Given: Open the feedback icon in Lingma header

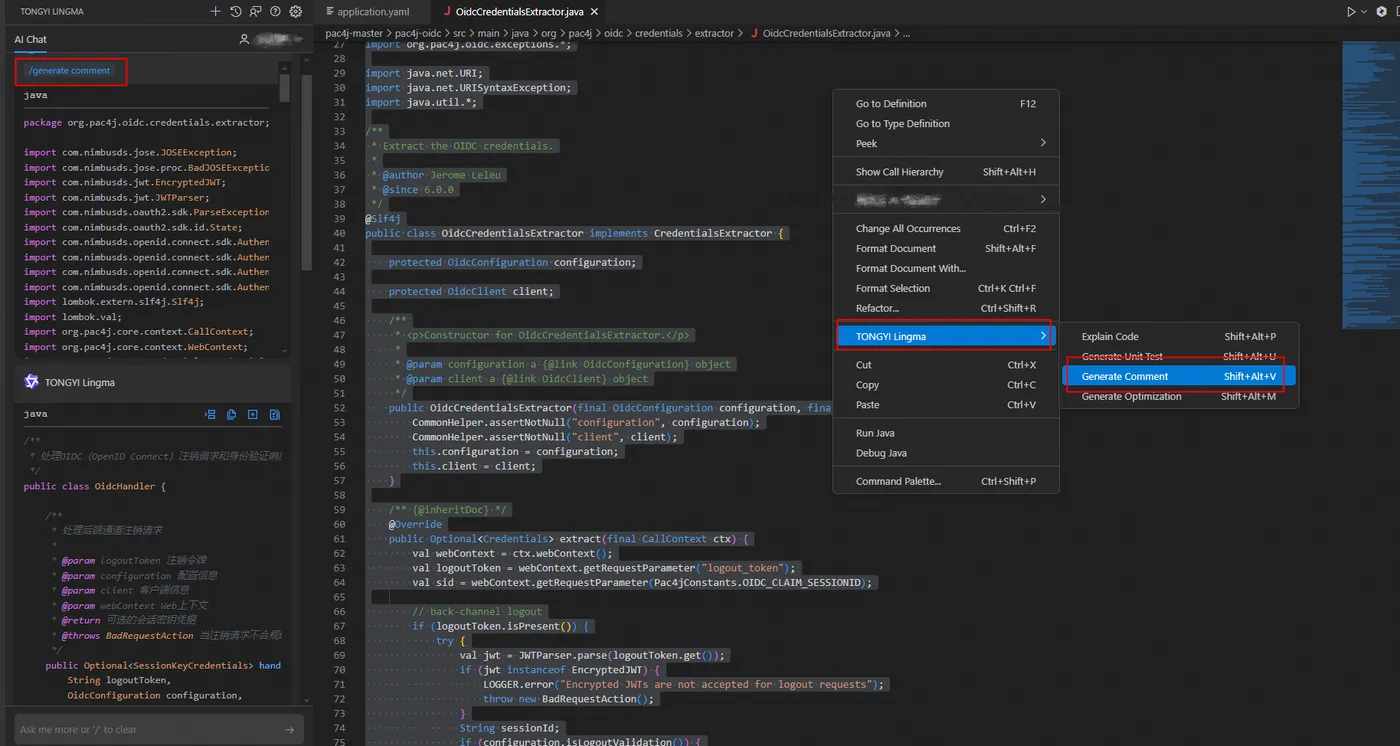Looking at the screenshot, I should point(255,11).
